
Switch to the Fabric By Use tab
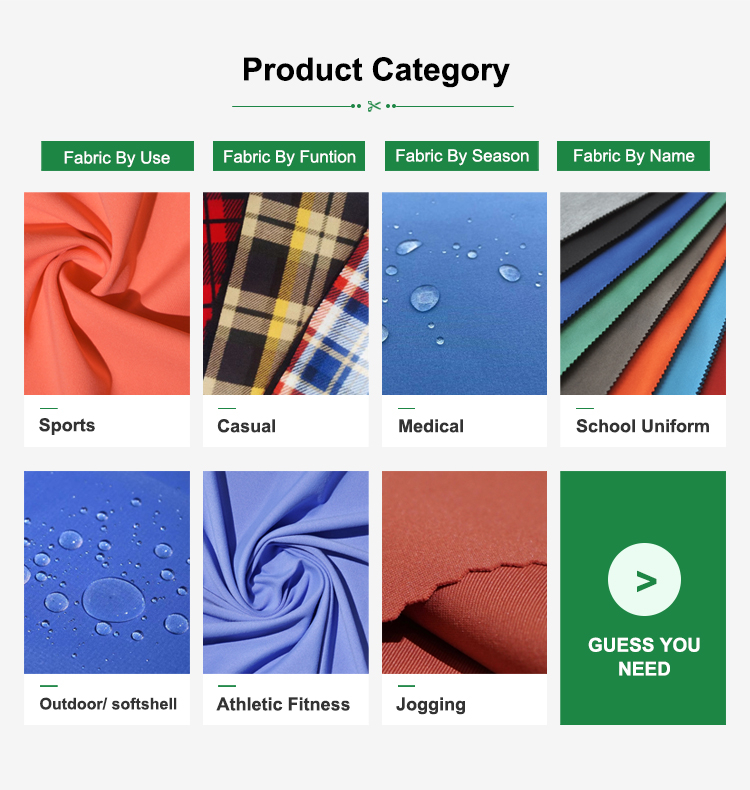coord(117,156)
